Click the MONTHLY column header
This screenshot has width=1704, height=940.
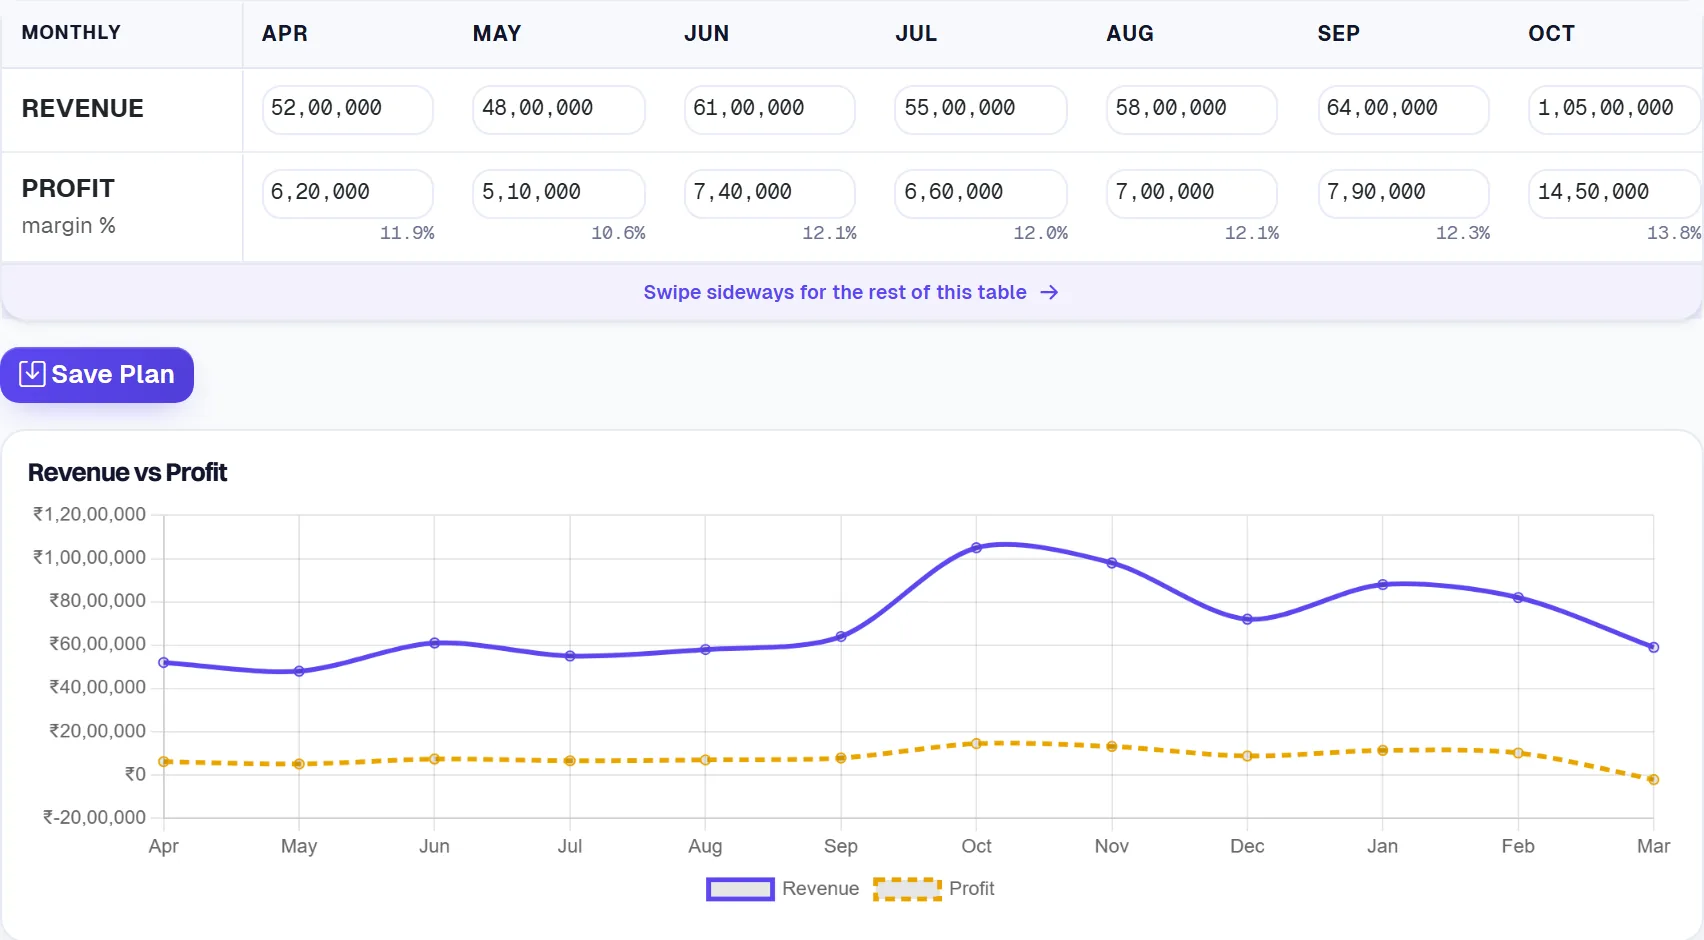[71, 33]
